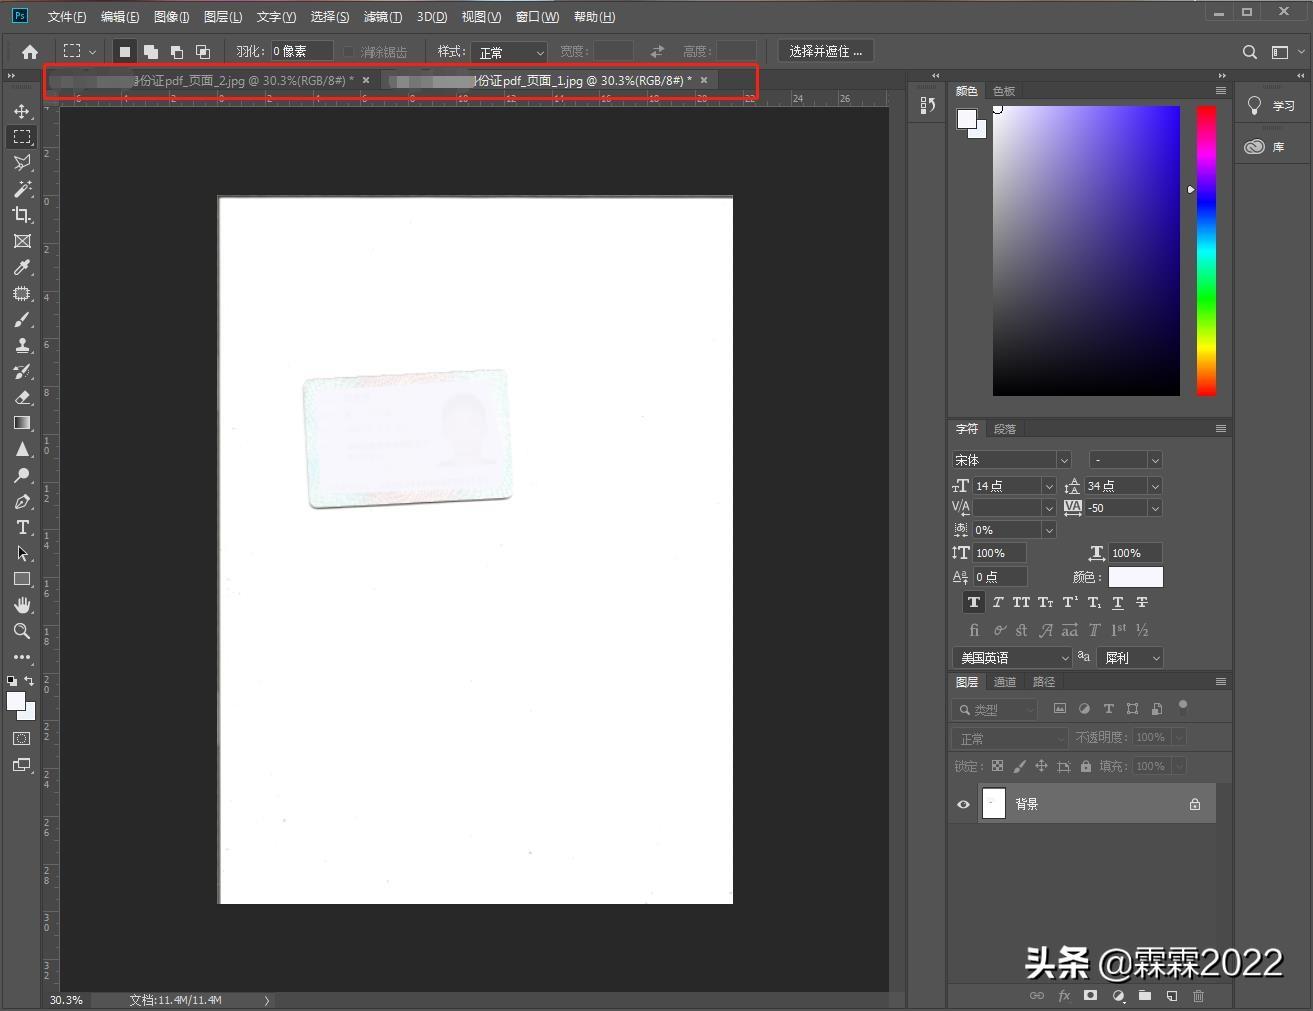Click the delete layer trash icon
Viewport: 1313px width, 1011px height.
tap(1198, 995)
